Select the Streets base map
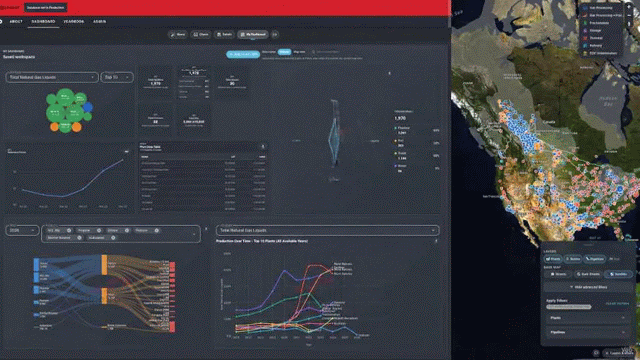 [x=558, y=274]
